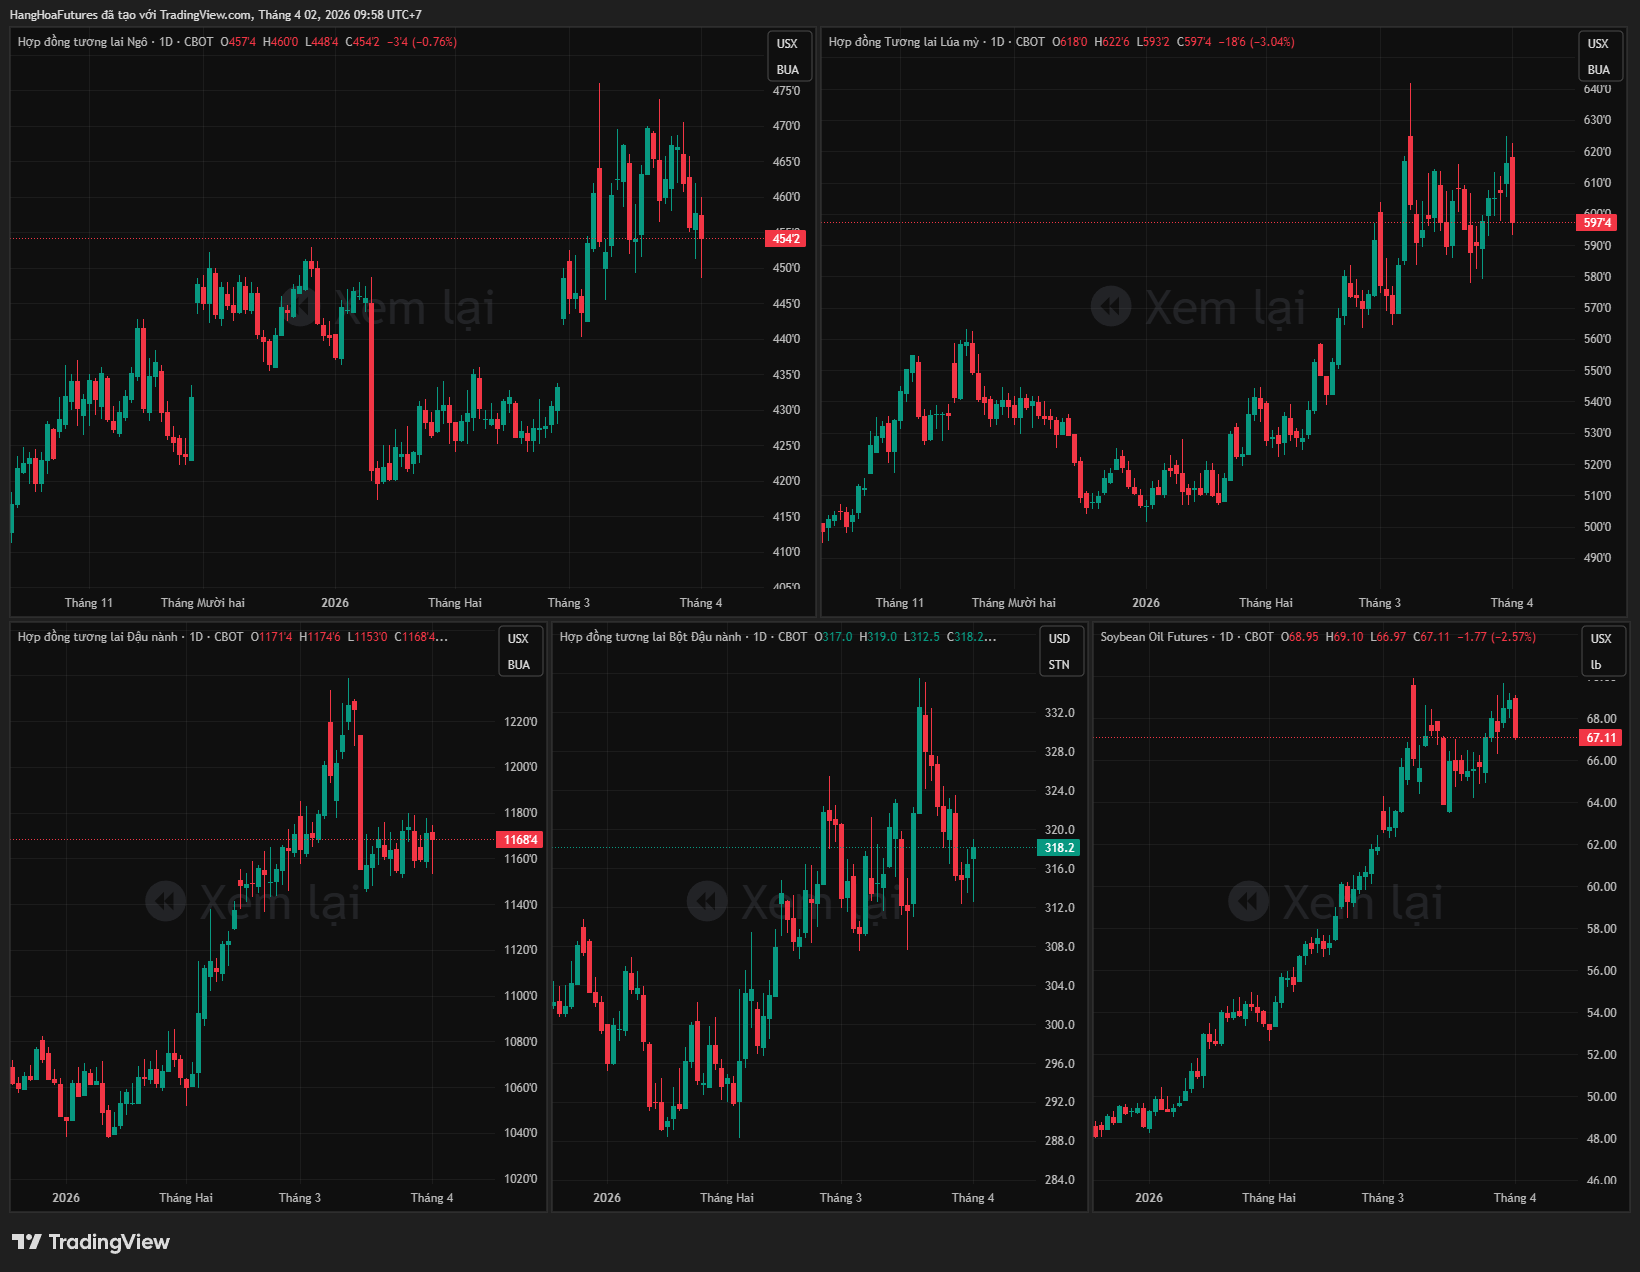Click the soybean meal open value O317.0
The image size is (1640, 1272).
[x=834, y=637]
